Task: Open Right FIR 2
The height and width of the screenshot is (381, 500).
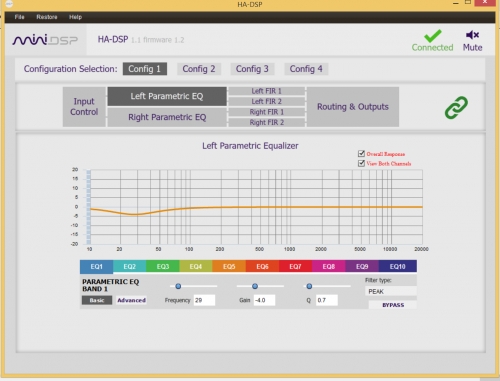Action: (266, 122)
